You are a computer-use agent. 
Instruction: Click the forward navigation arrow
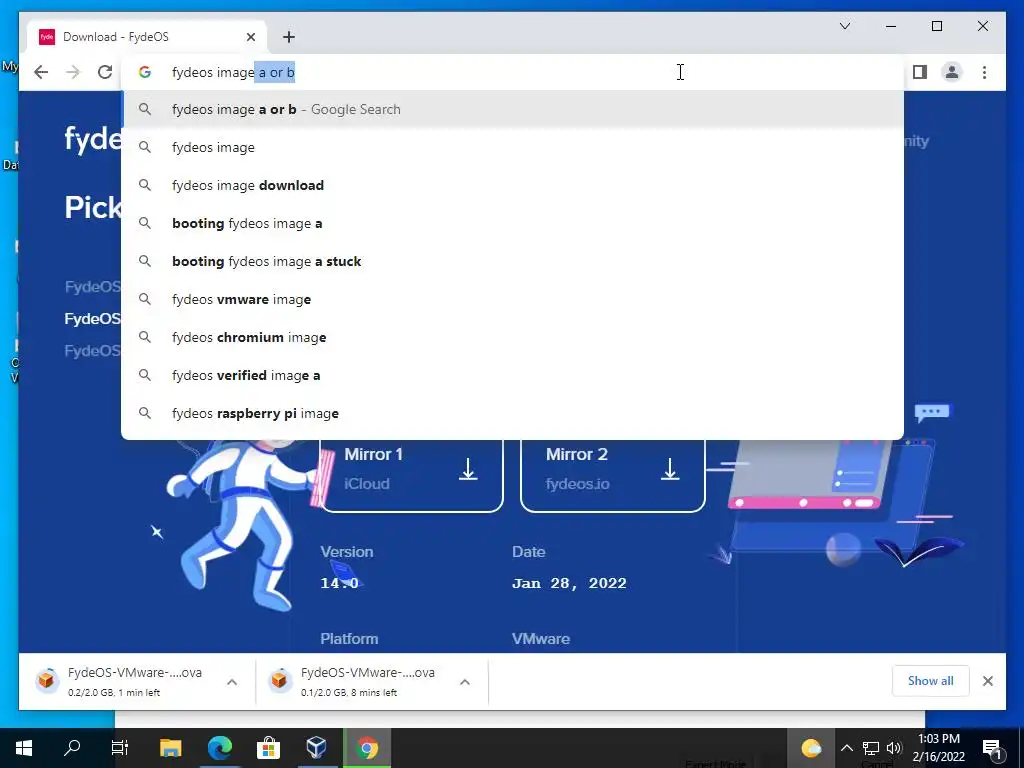[73, 72]
